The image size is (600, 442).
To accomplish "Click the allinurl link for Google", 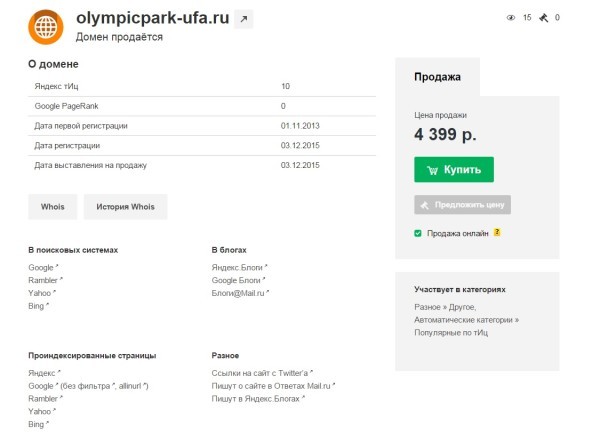I will 130,385.
